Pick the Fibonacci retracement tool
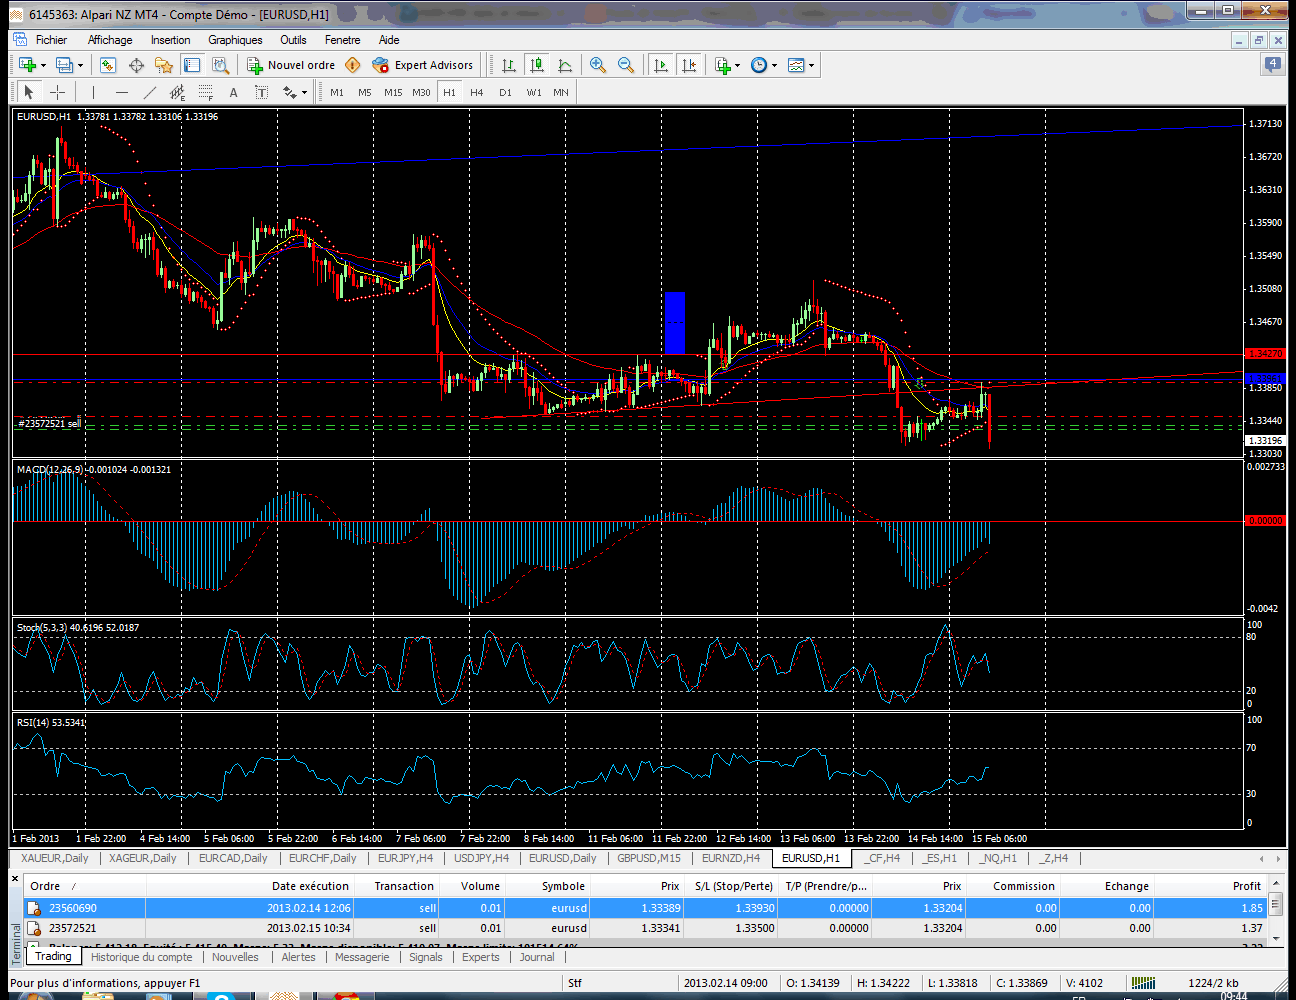Screen dimensions: 1296x1000 [x=205, y=92]
